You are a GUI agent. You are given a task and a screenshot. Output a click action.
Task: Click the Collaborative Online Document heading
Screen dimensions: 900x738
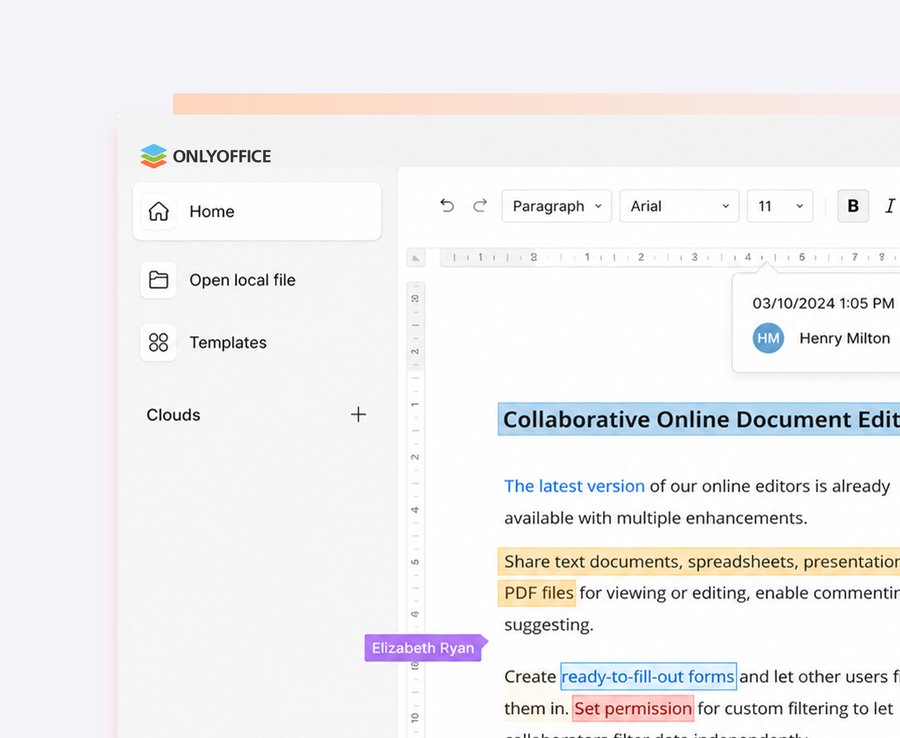point(699,420)
